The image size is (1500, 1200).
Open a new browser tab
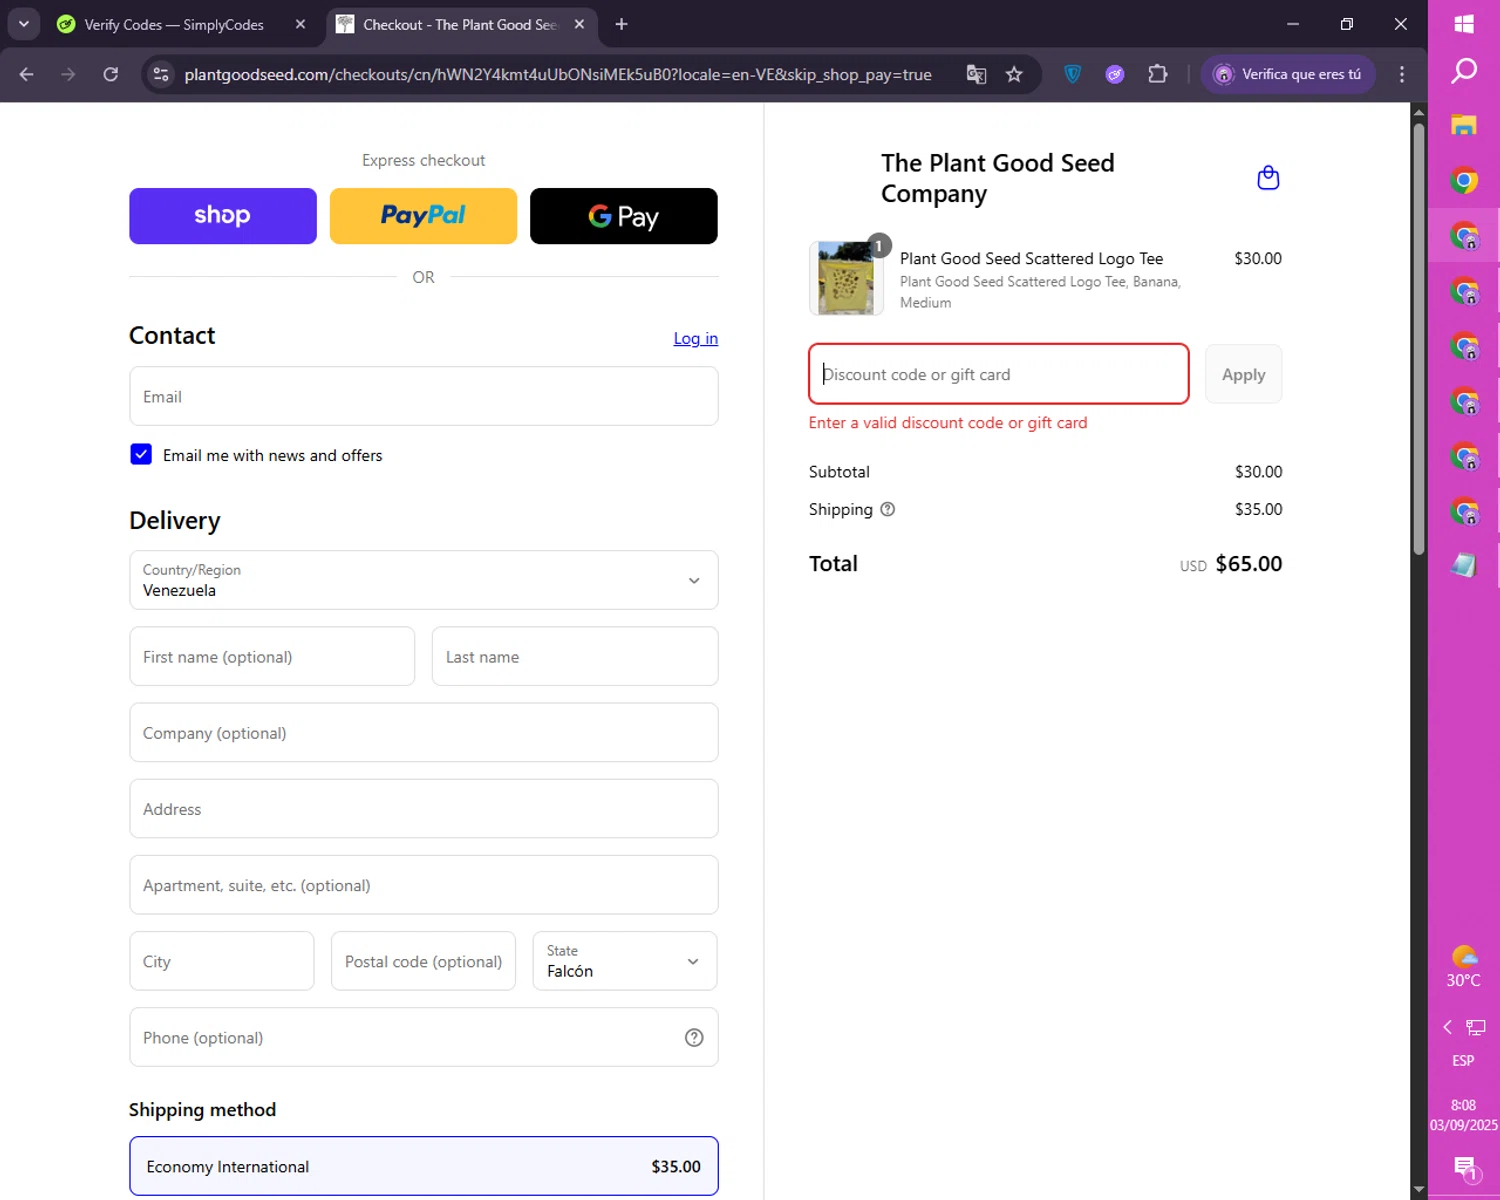click(621, 24)
